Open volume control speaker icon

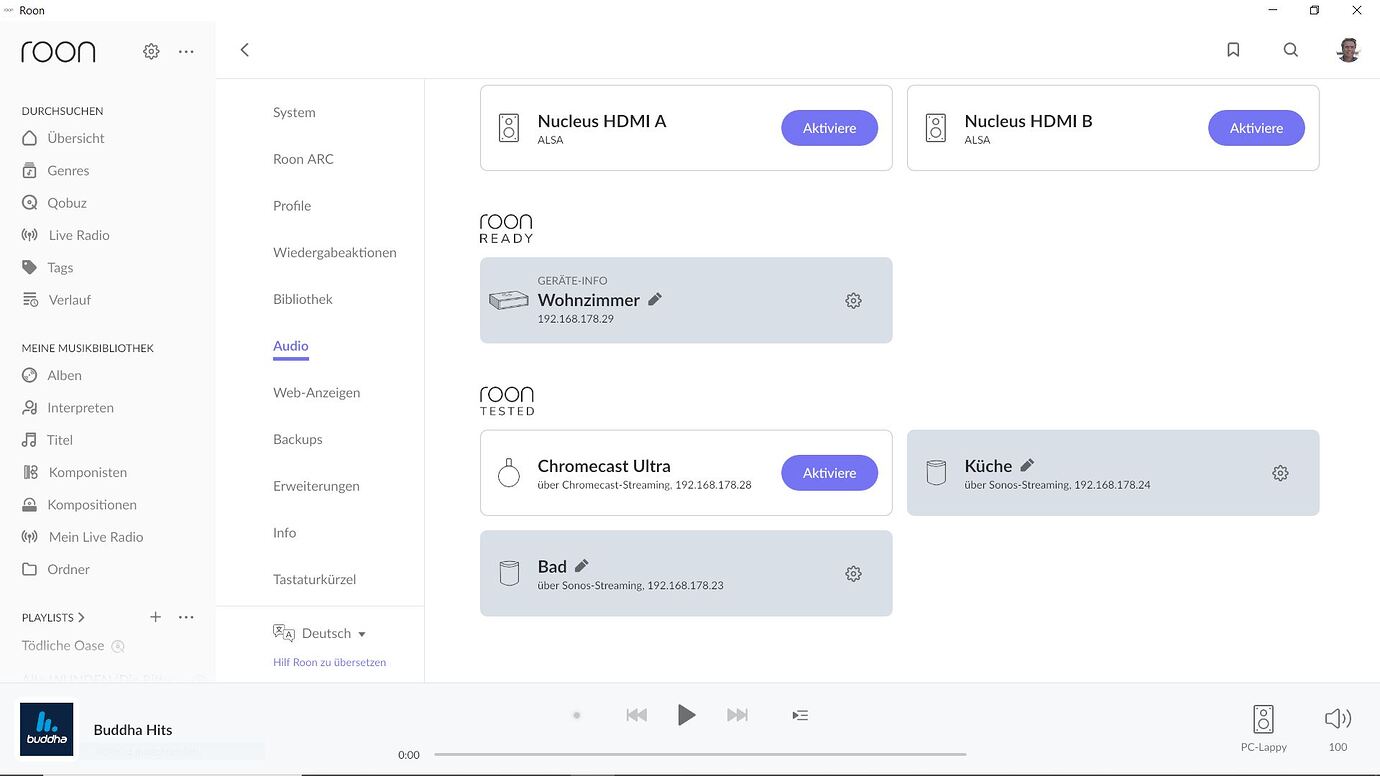point(1338,719)
